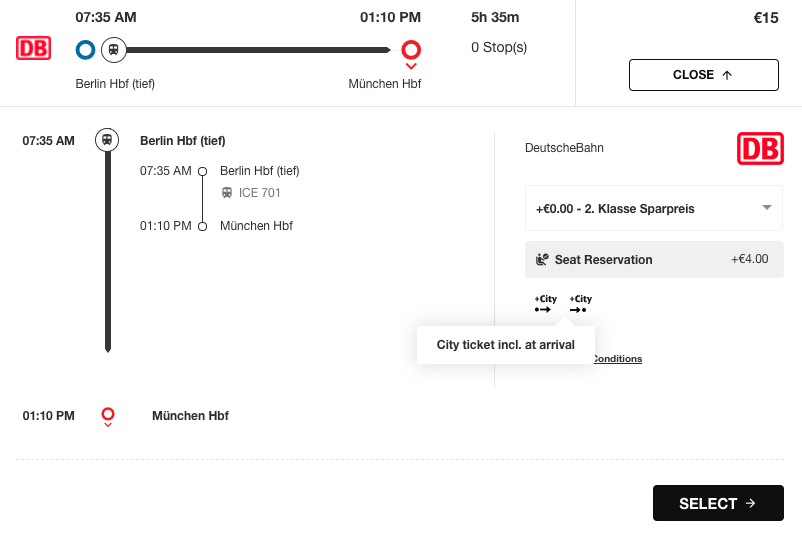Click the seat icon in Seat Reservation row
802x538 pixels.
click(542, 260)
